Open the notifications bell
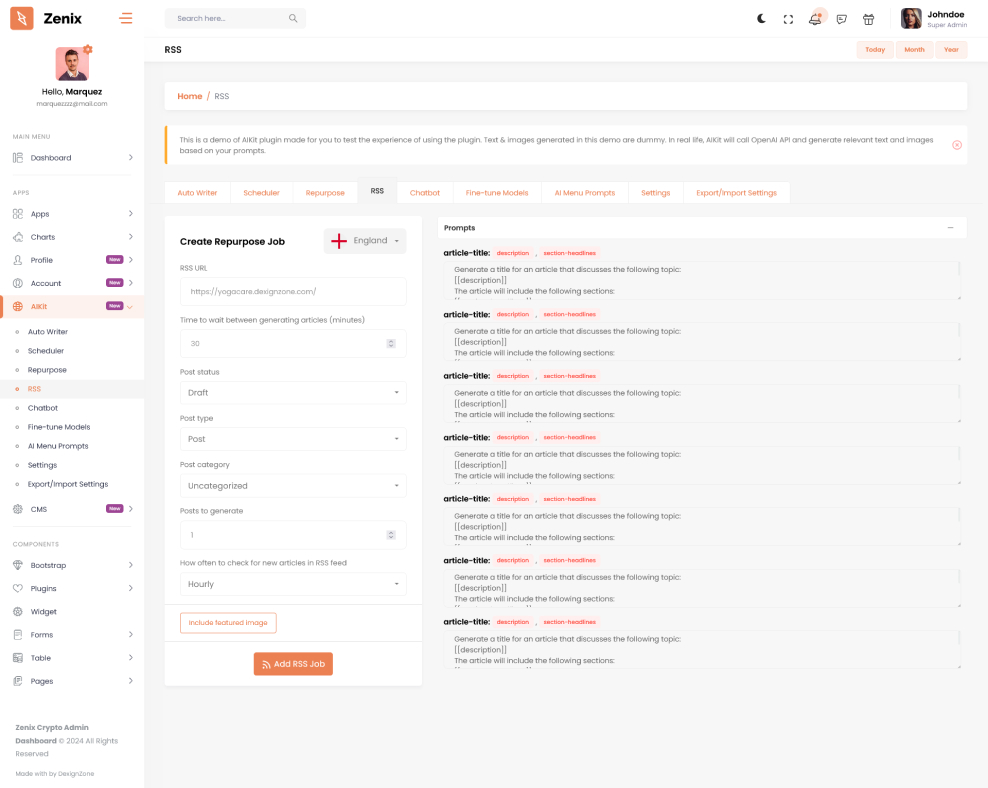 tap(815, 19)
